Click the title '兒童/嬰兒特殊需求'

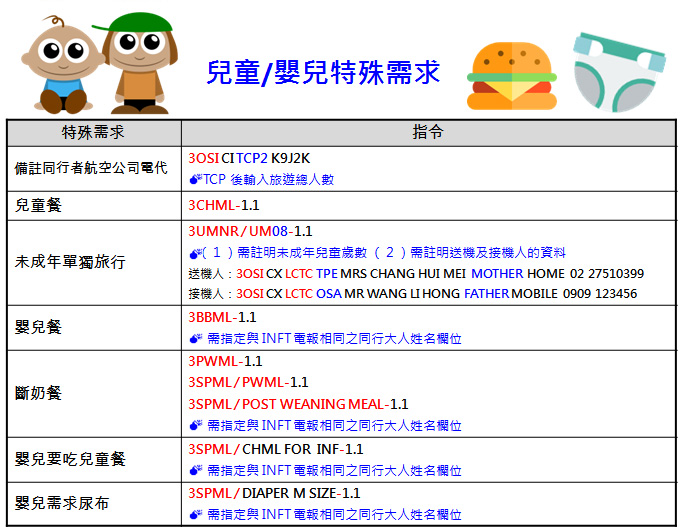(323, 72)
